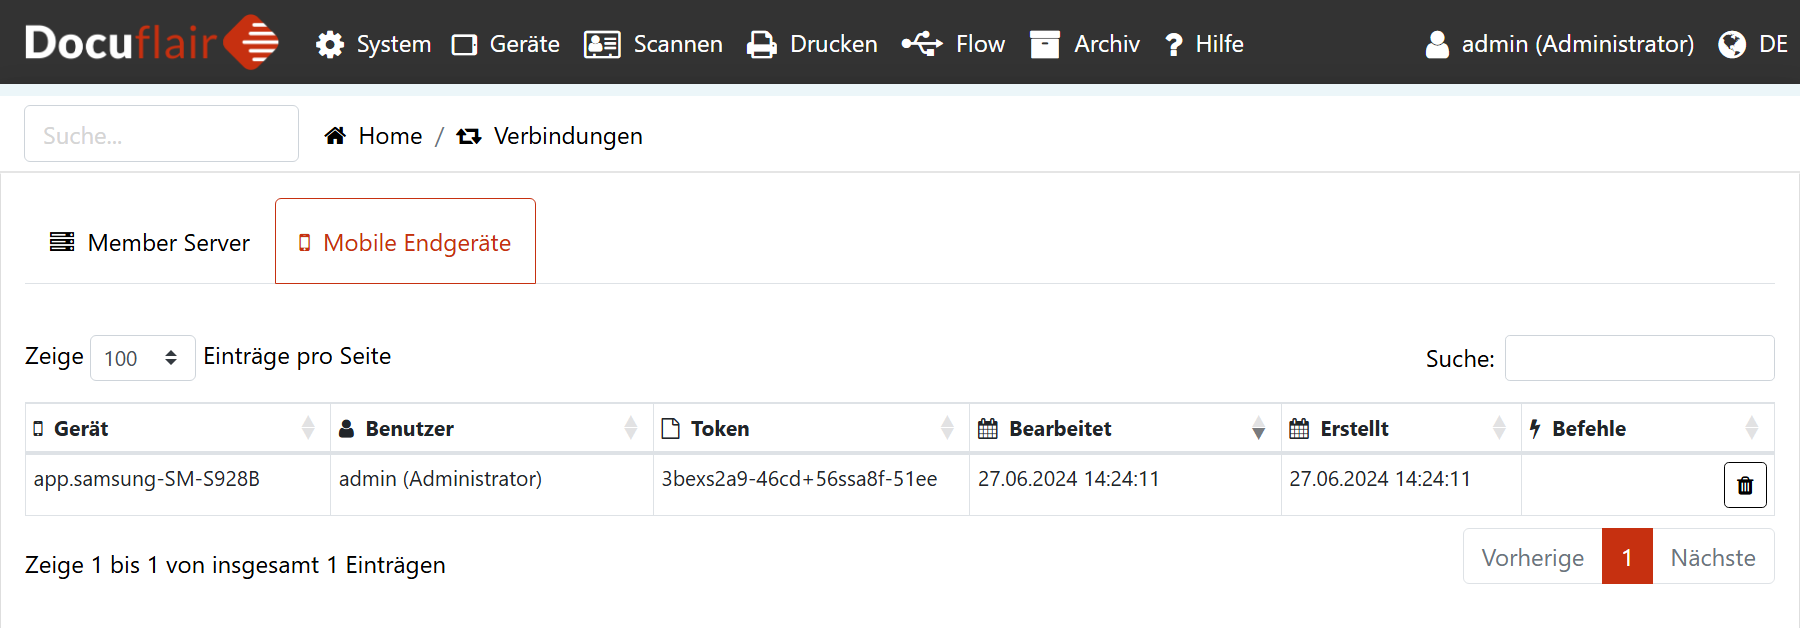Click the calendar icon in Bearbeitet header

point(988,428)
